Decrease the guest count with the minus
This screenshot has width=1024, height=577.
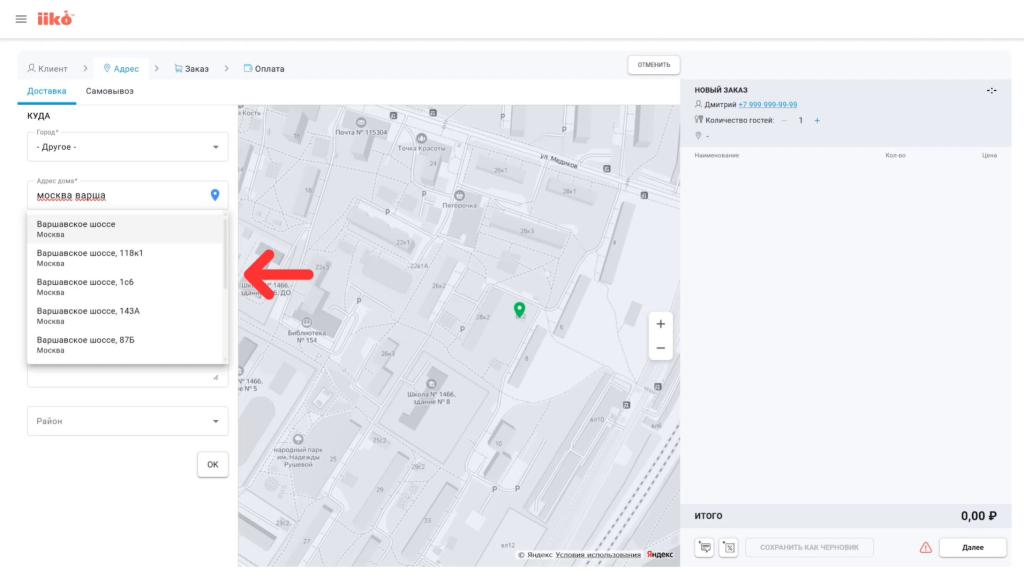[784, 120]
